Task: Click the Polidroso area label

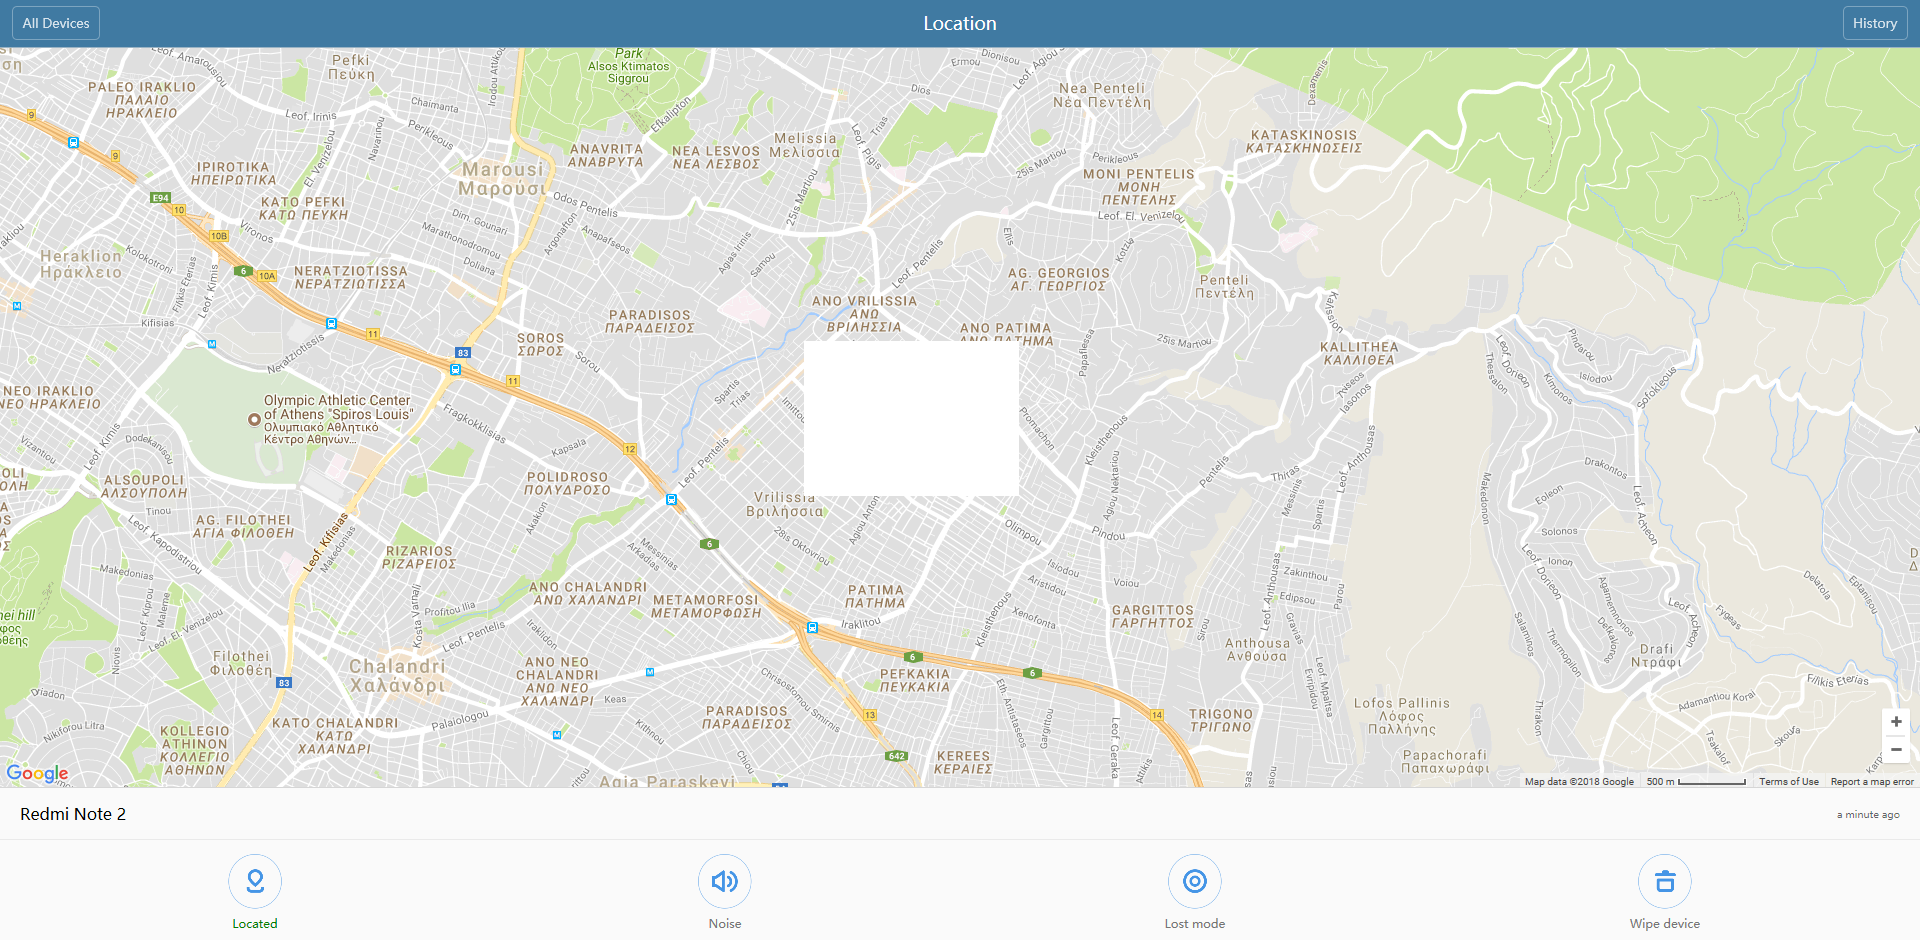Action: click(x=567, y=484)
